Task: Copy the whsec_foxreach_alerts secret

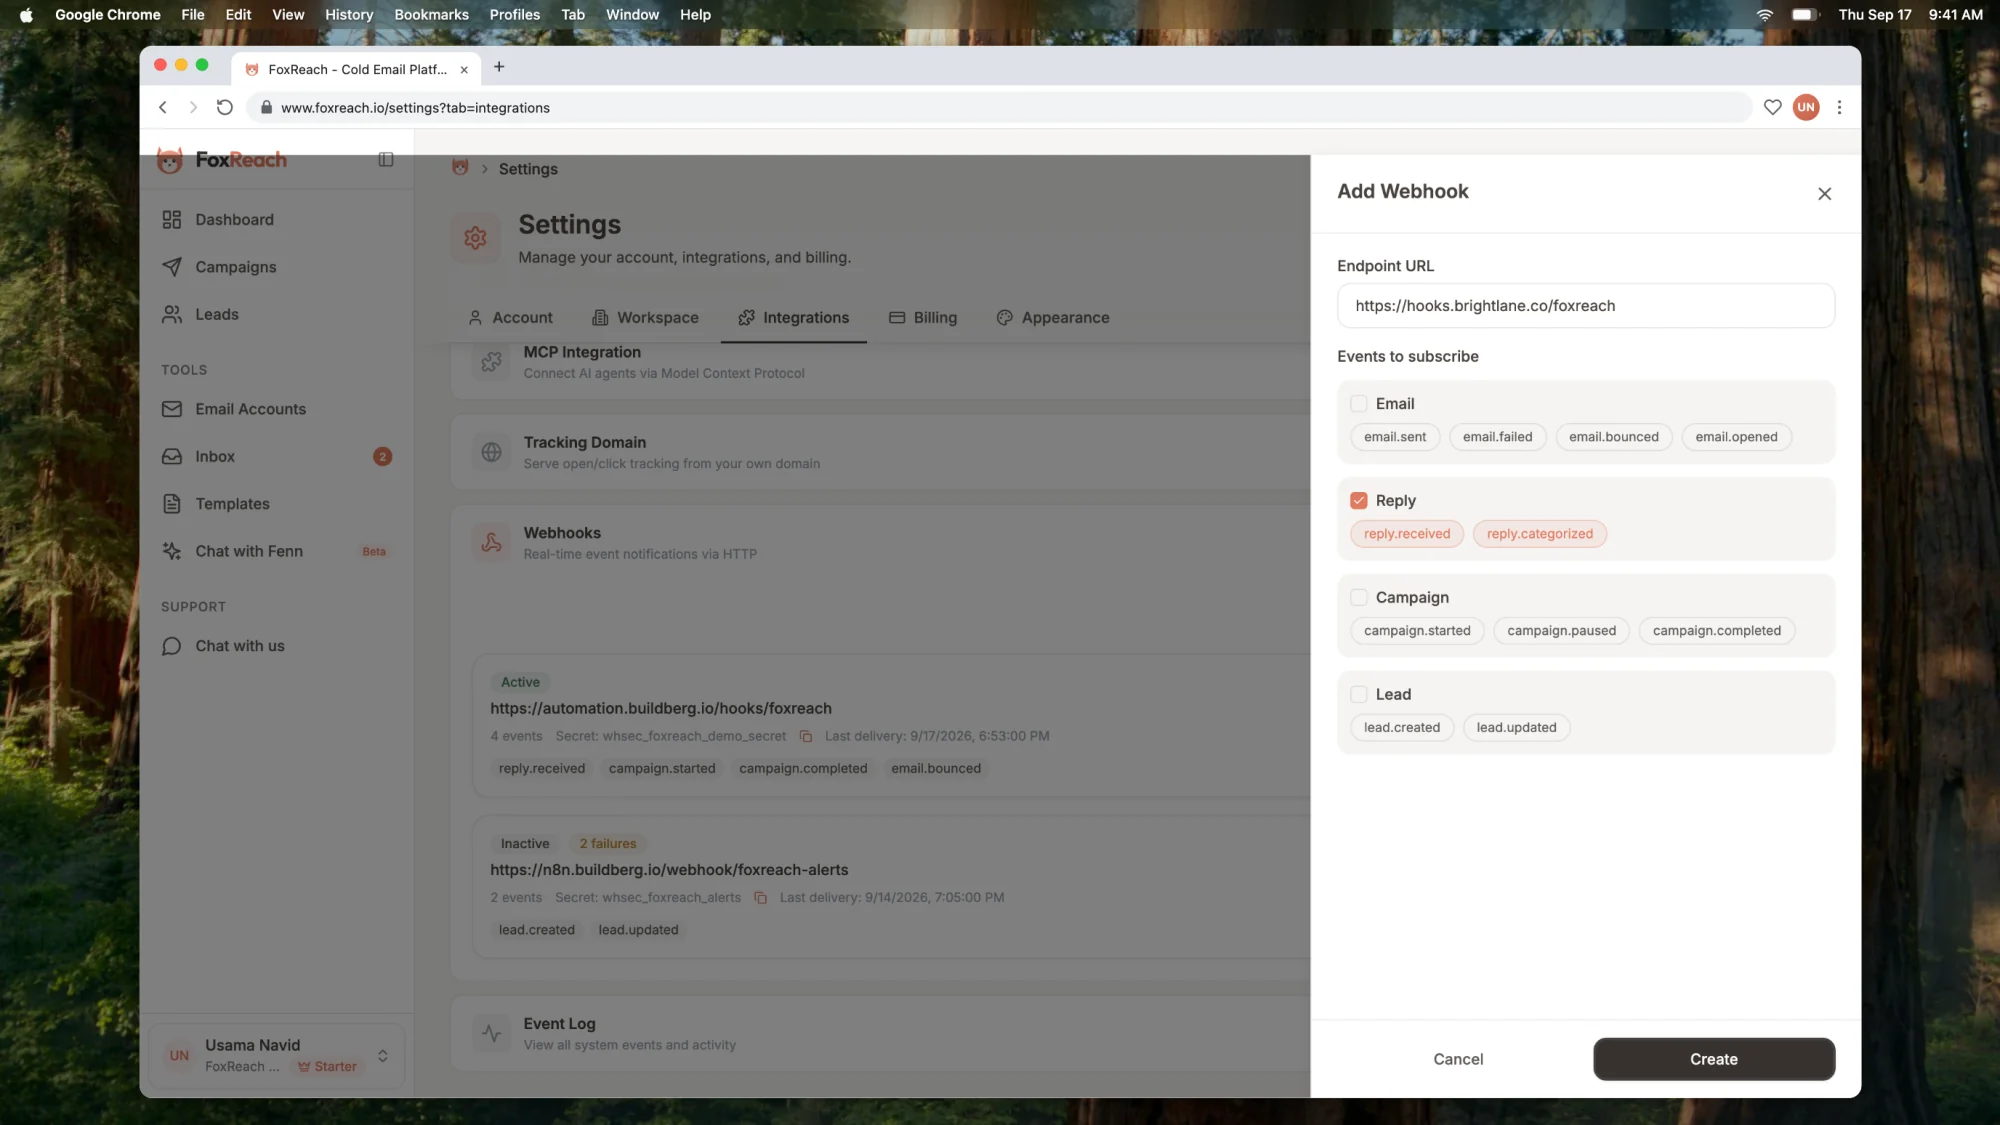Action: 760,898
